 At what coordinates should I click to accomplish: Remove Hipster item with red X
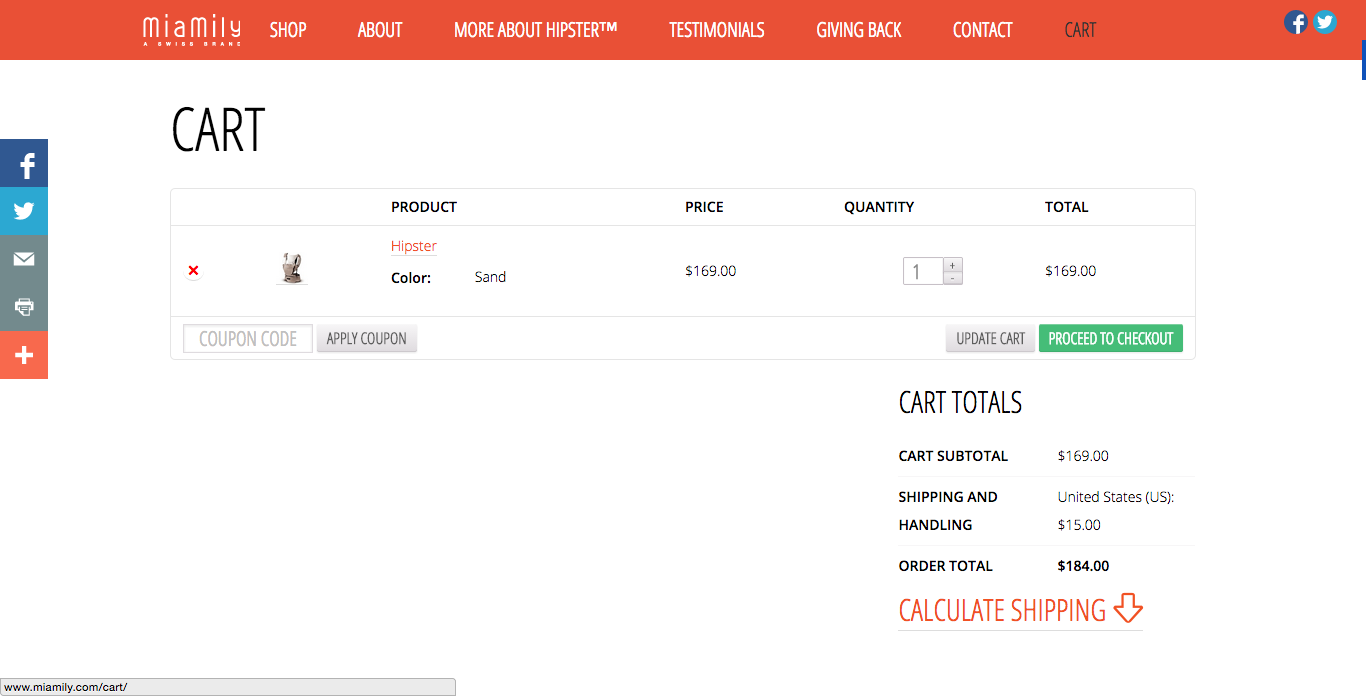193,270
